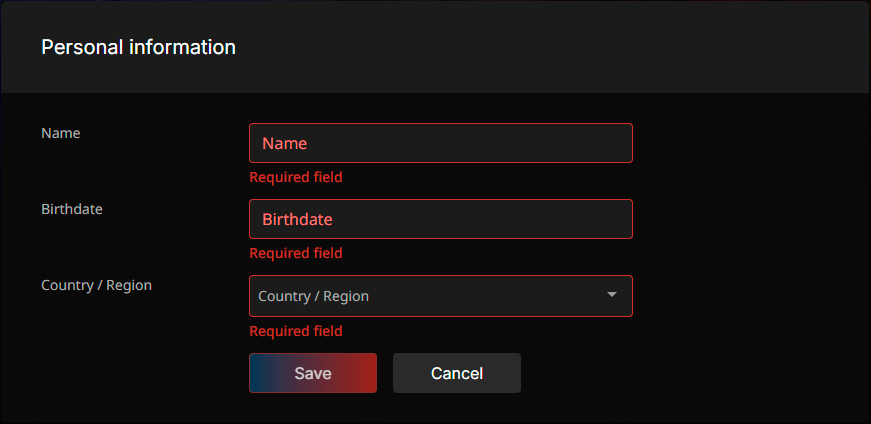Click the Required field error under Name

click(295, 177)
